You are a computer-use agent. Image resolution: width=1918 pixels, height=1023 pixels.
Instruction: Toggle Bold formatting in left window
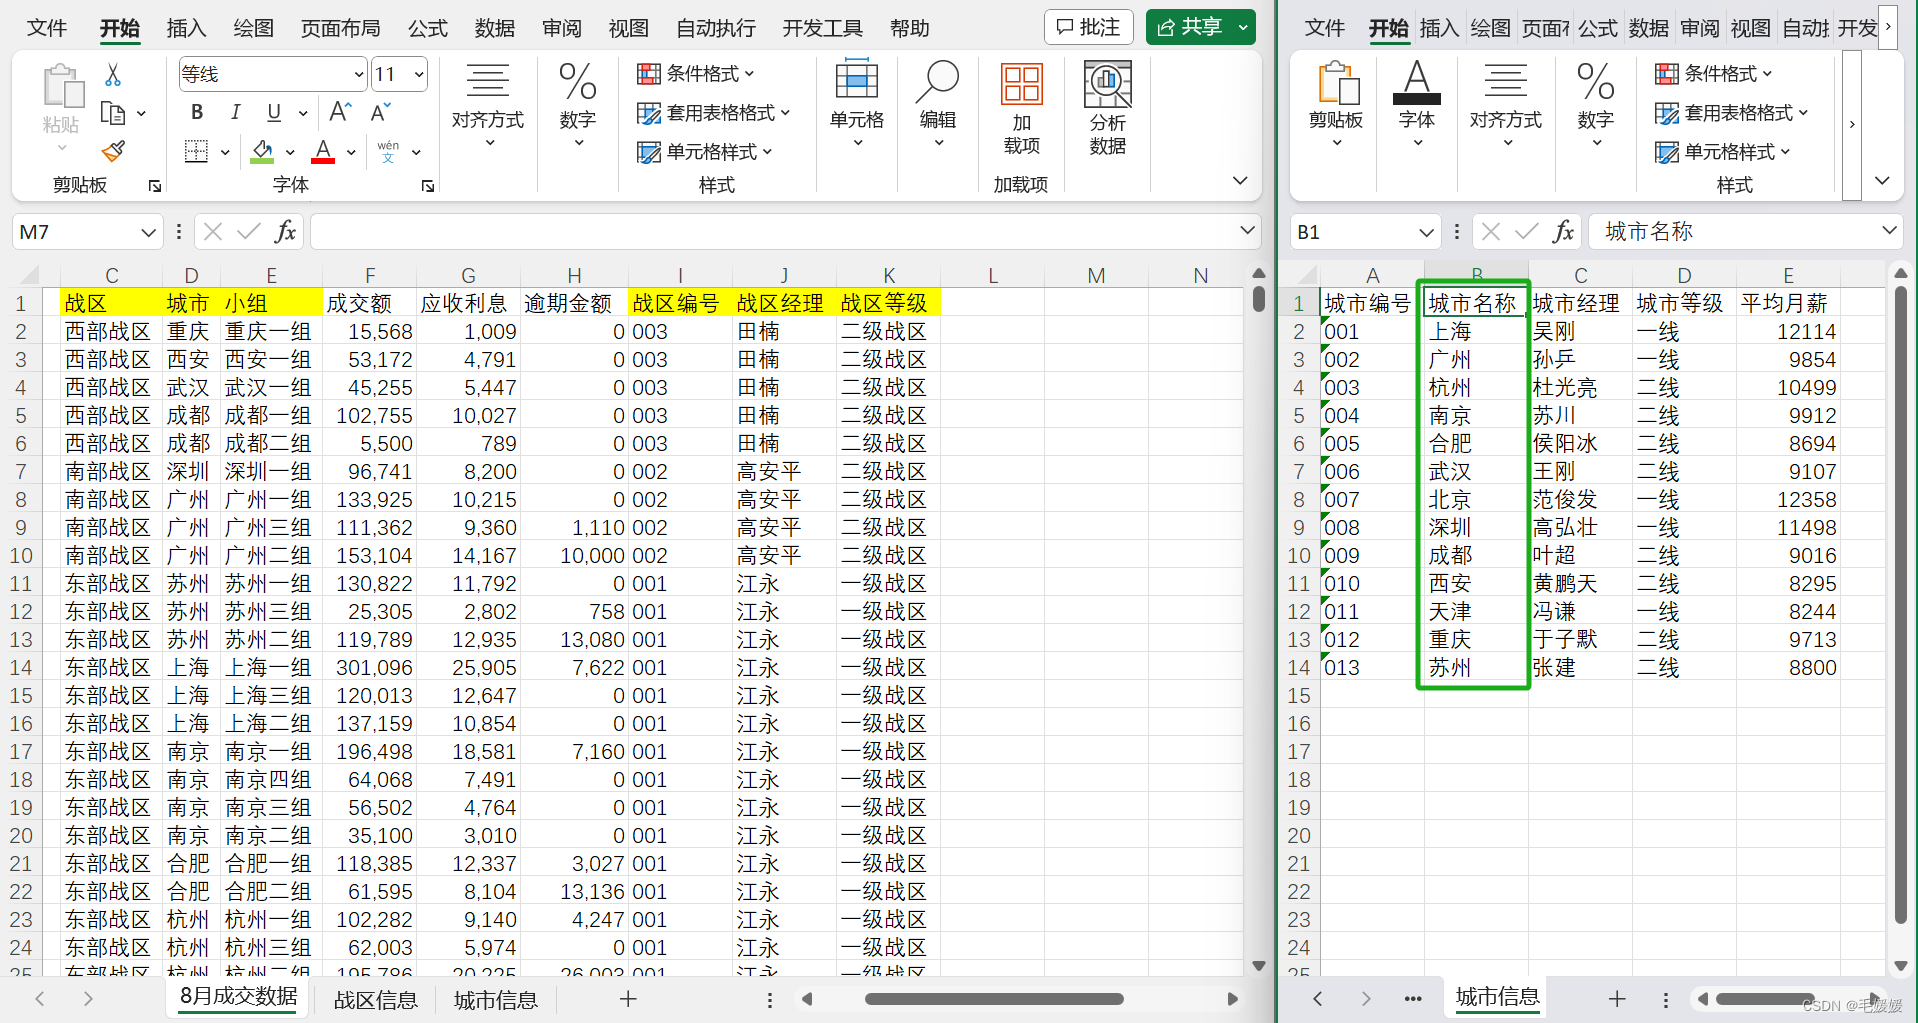tap(197, 112)
